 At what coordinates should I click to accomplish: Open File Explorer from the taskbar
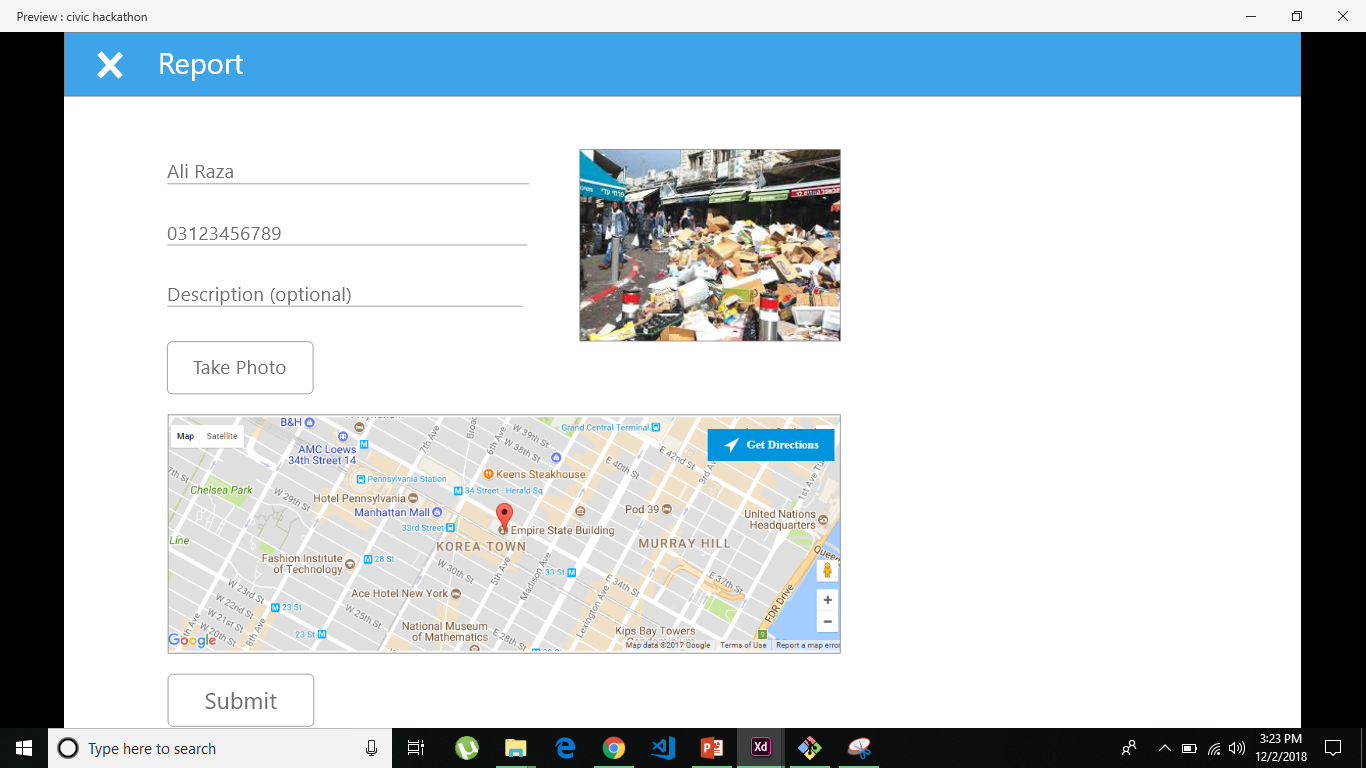click(x=516, y=748)
